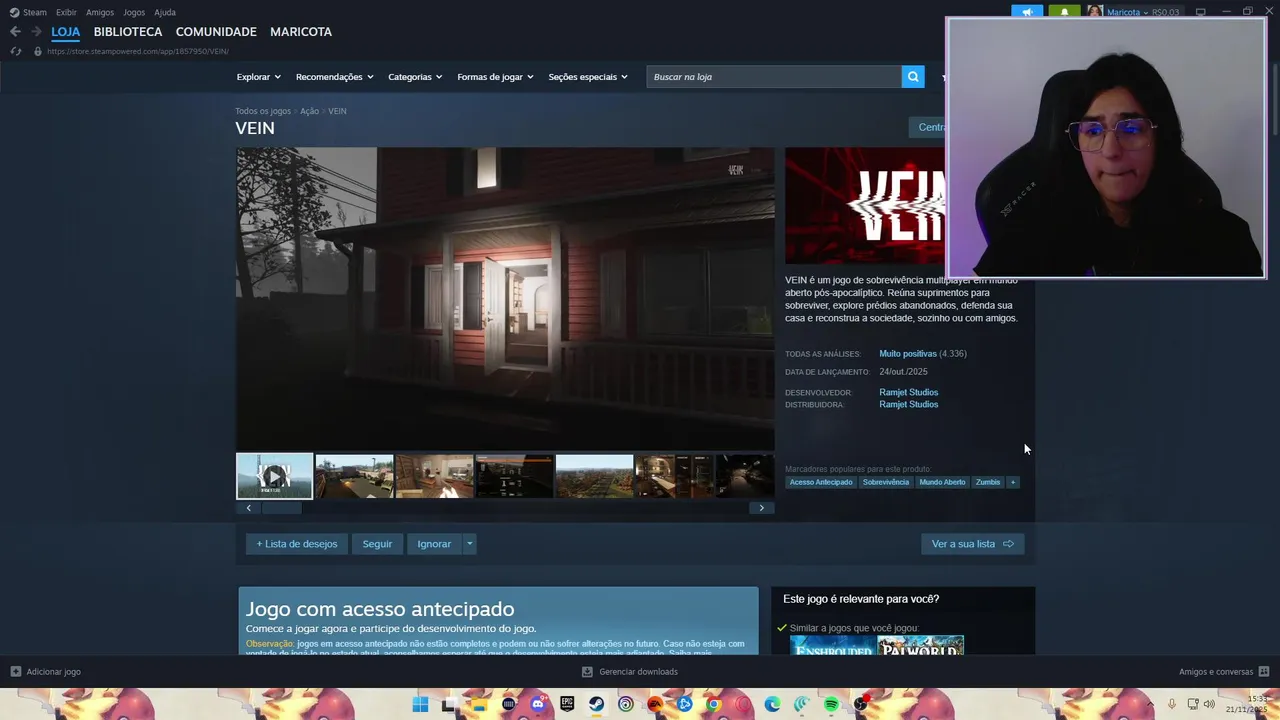Toggle Big Picture mode monitor icon
This screenshot has height=720, width=1280.
tap(1201, 12)
